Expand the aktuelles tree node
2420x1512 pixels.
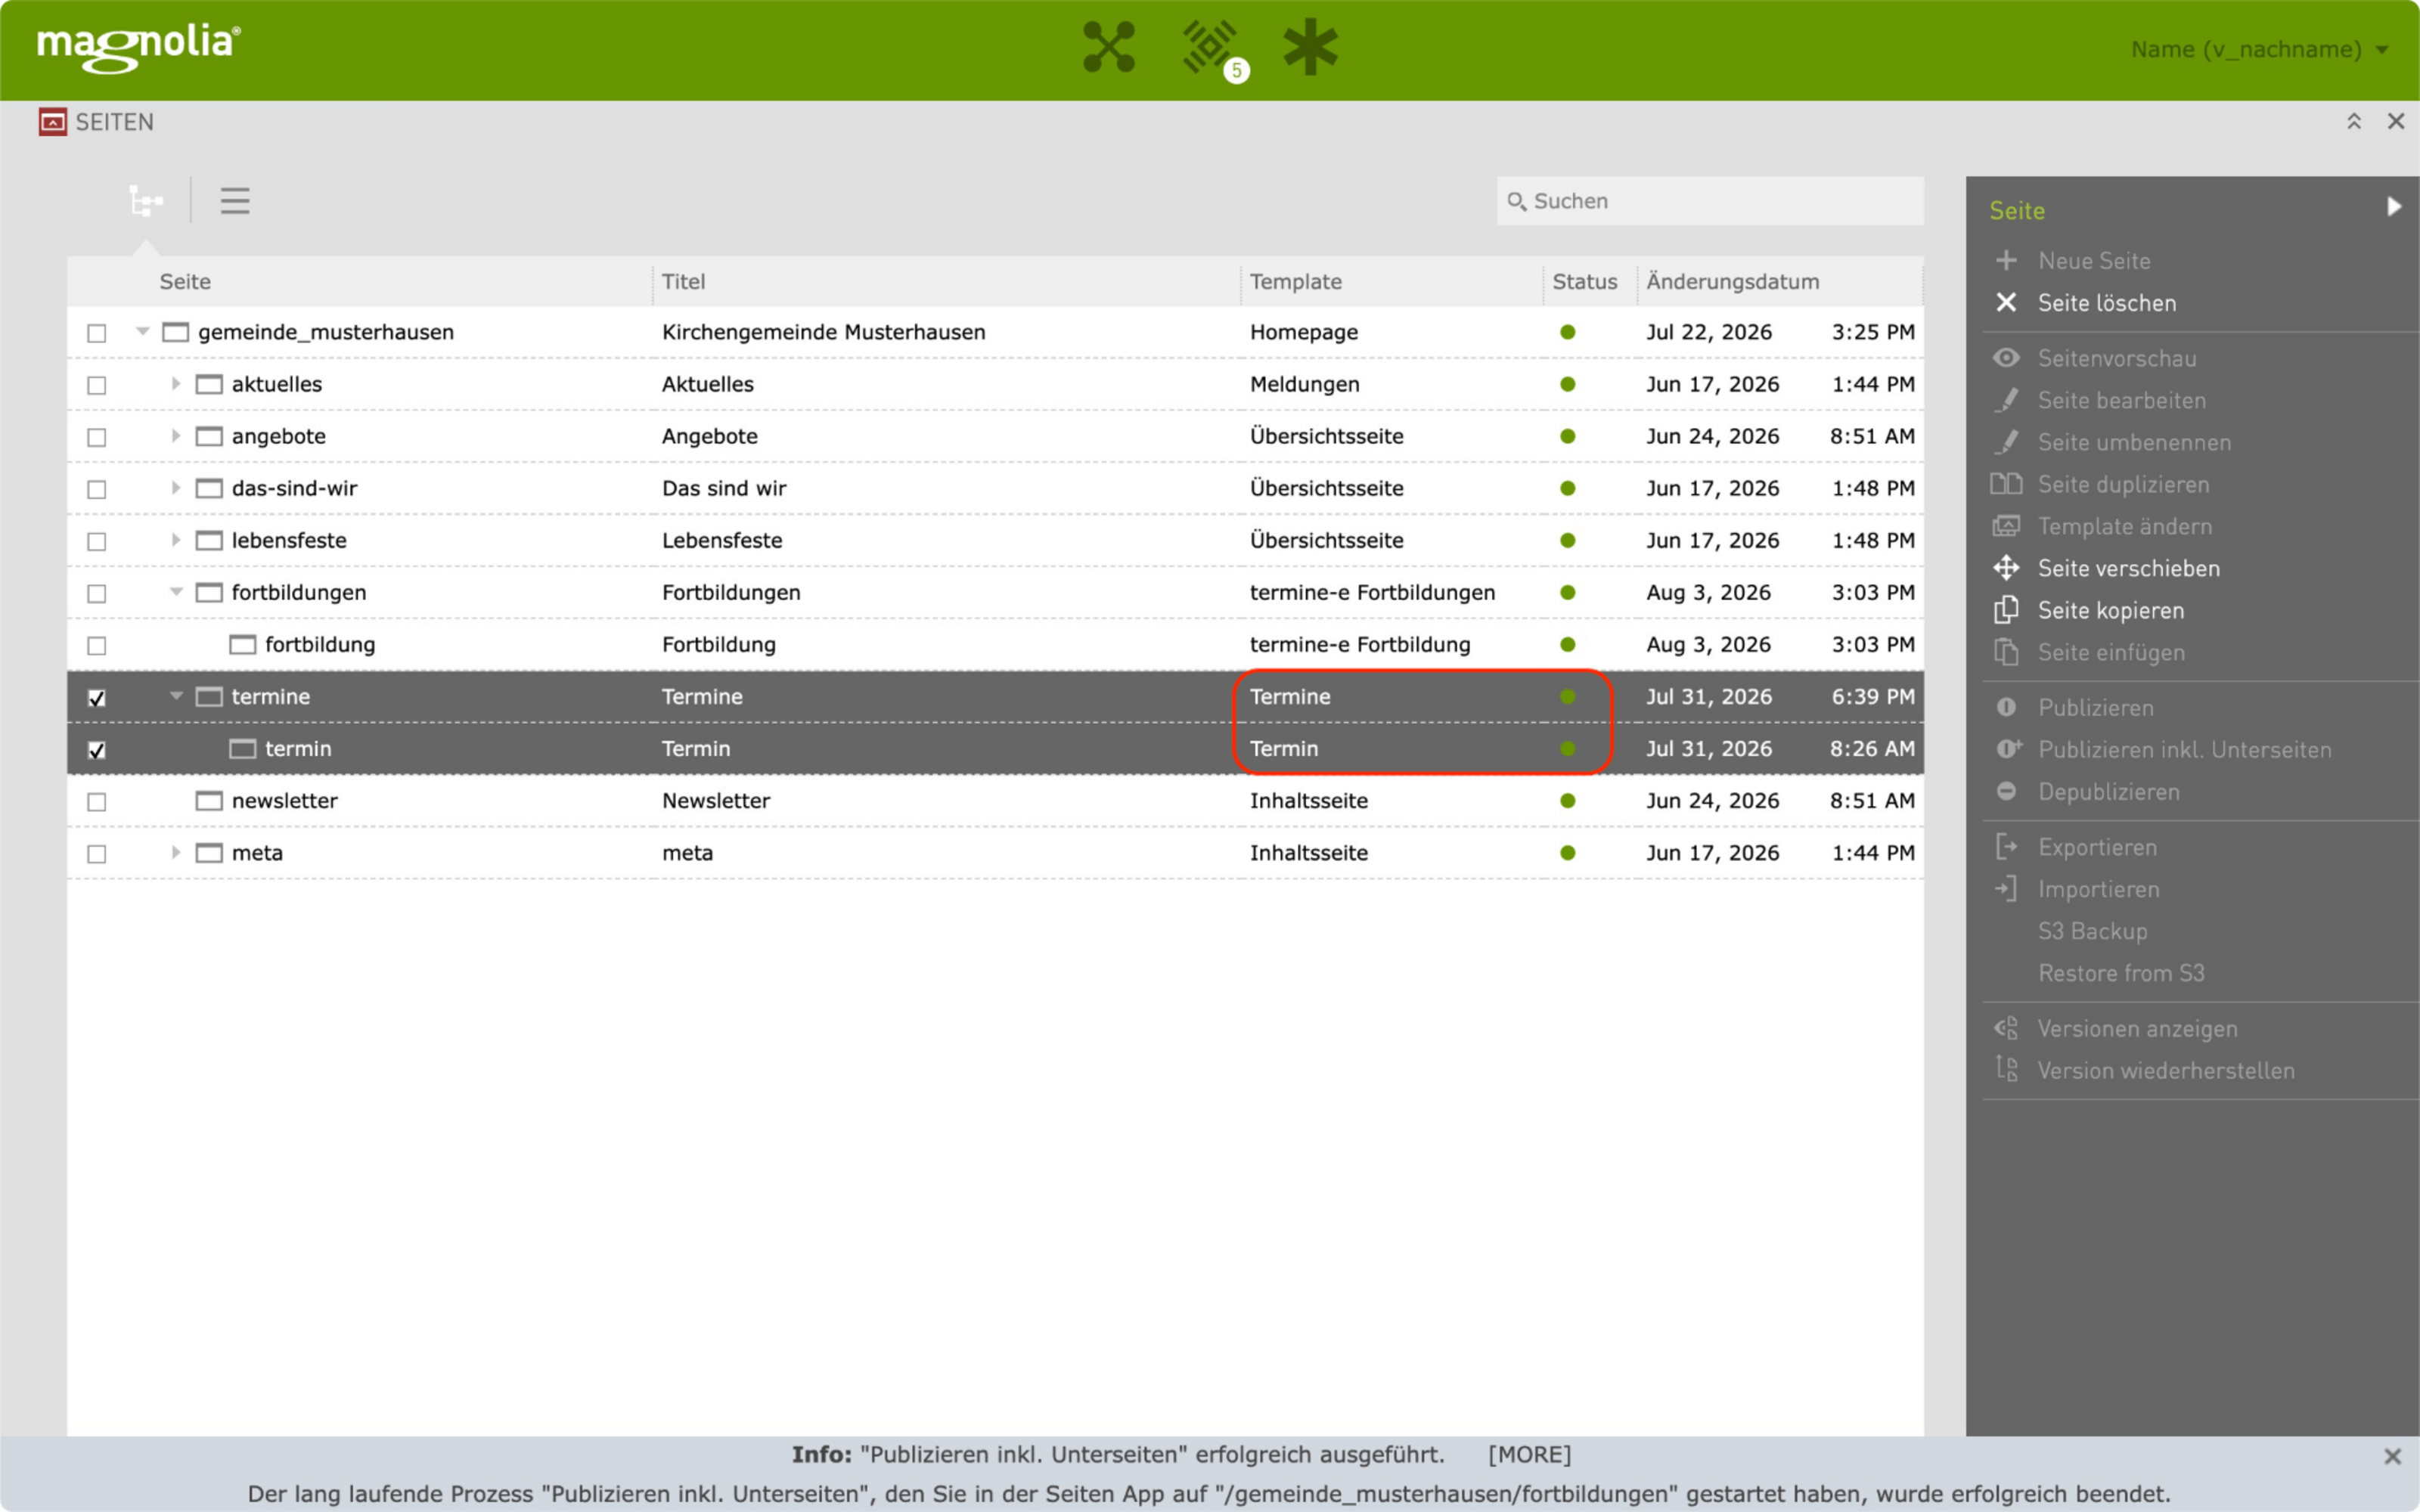click(x=175, y=384)
